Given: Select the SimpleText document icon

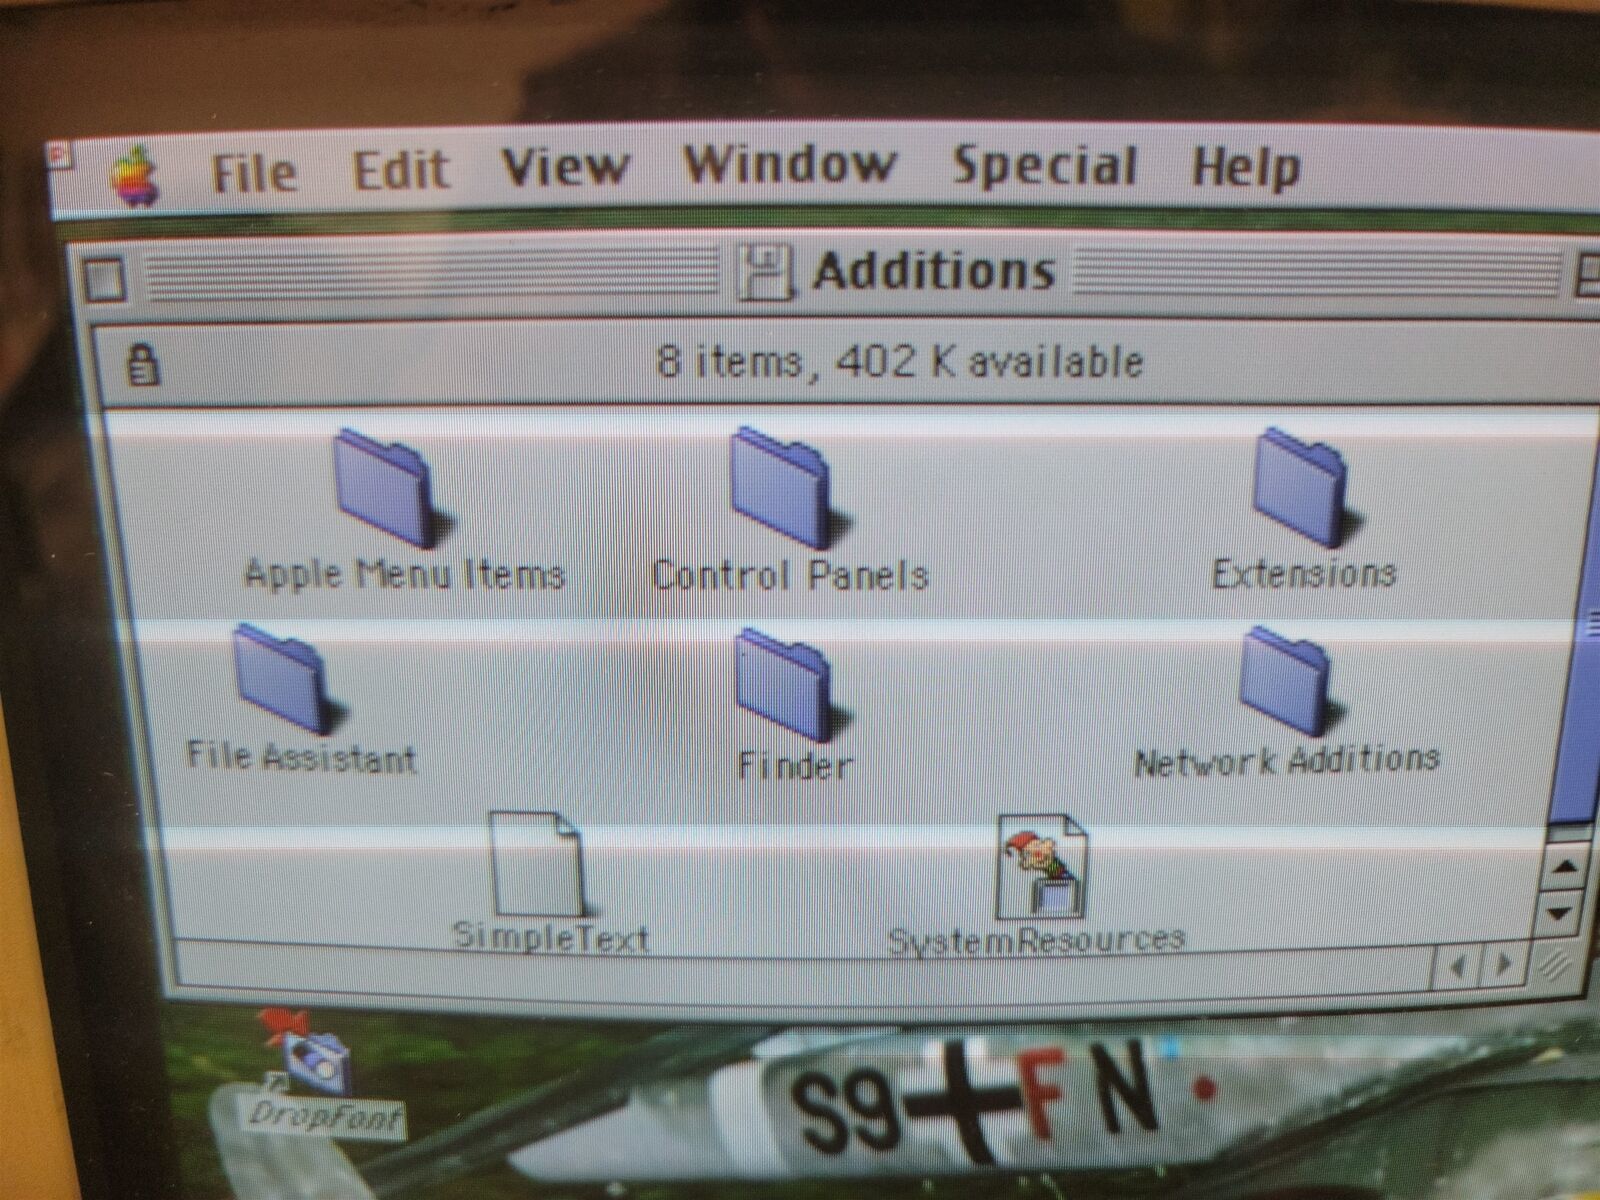Looking at the screenshot, I should 537,864.
